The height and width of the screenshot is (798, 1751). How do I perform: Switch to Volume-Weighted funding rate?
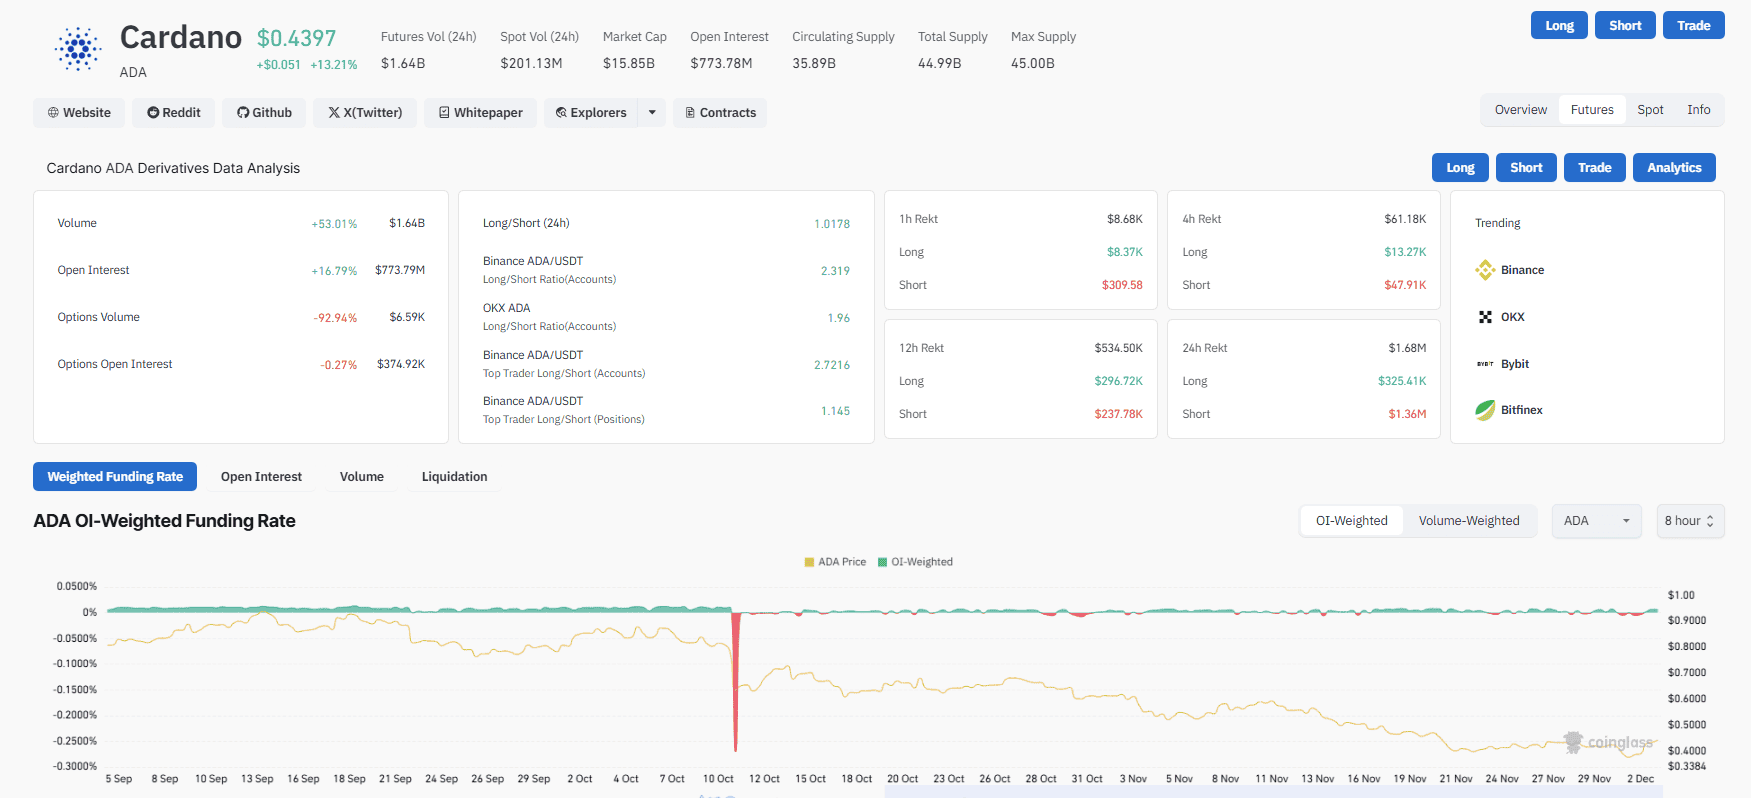coord(1468,521)
